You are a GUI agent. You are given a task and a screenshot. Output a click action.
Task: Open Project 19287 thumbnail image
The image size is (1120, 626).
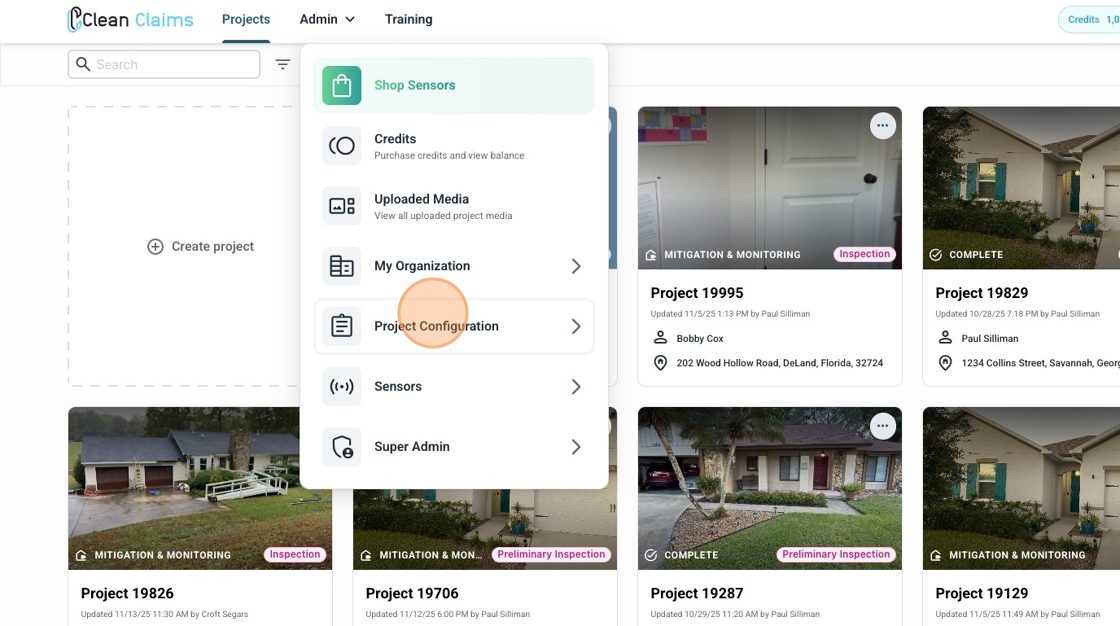pyautogui.click(x=769, y=488)
